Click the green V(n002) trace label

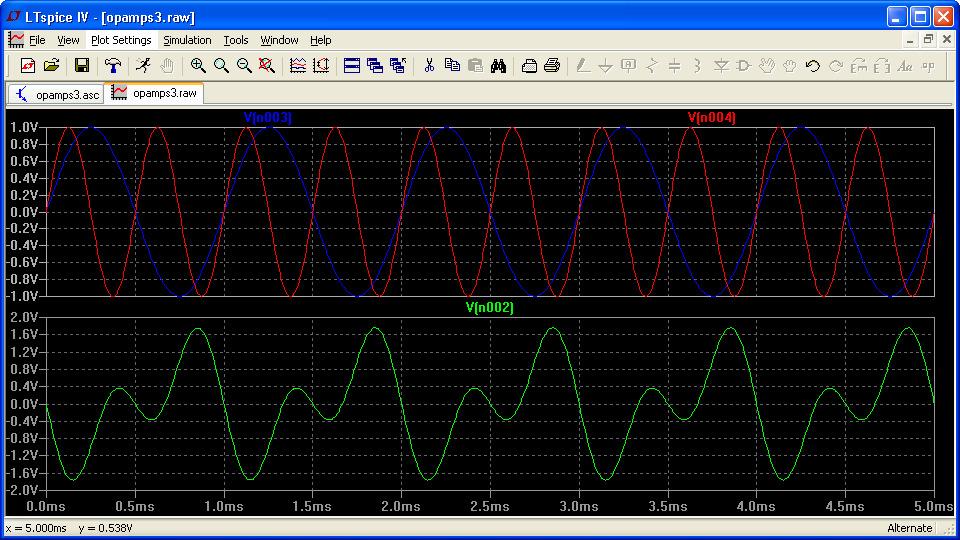489,307
